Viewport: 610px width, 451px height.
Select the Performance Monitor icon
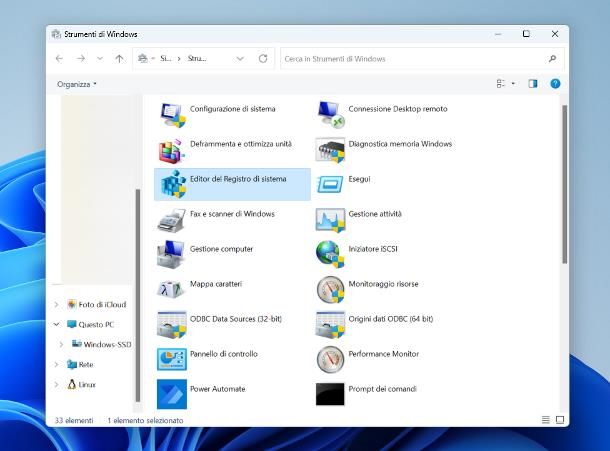pos(330,359)
